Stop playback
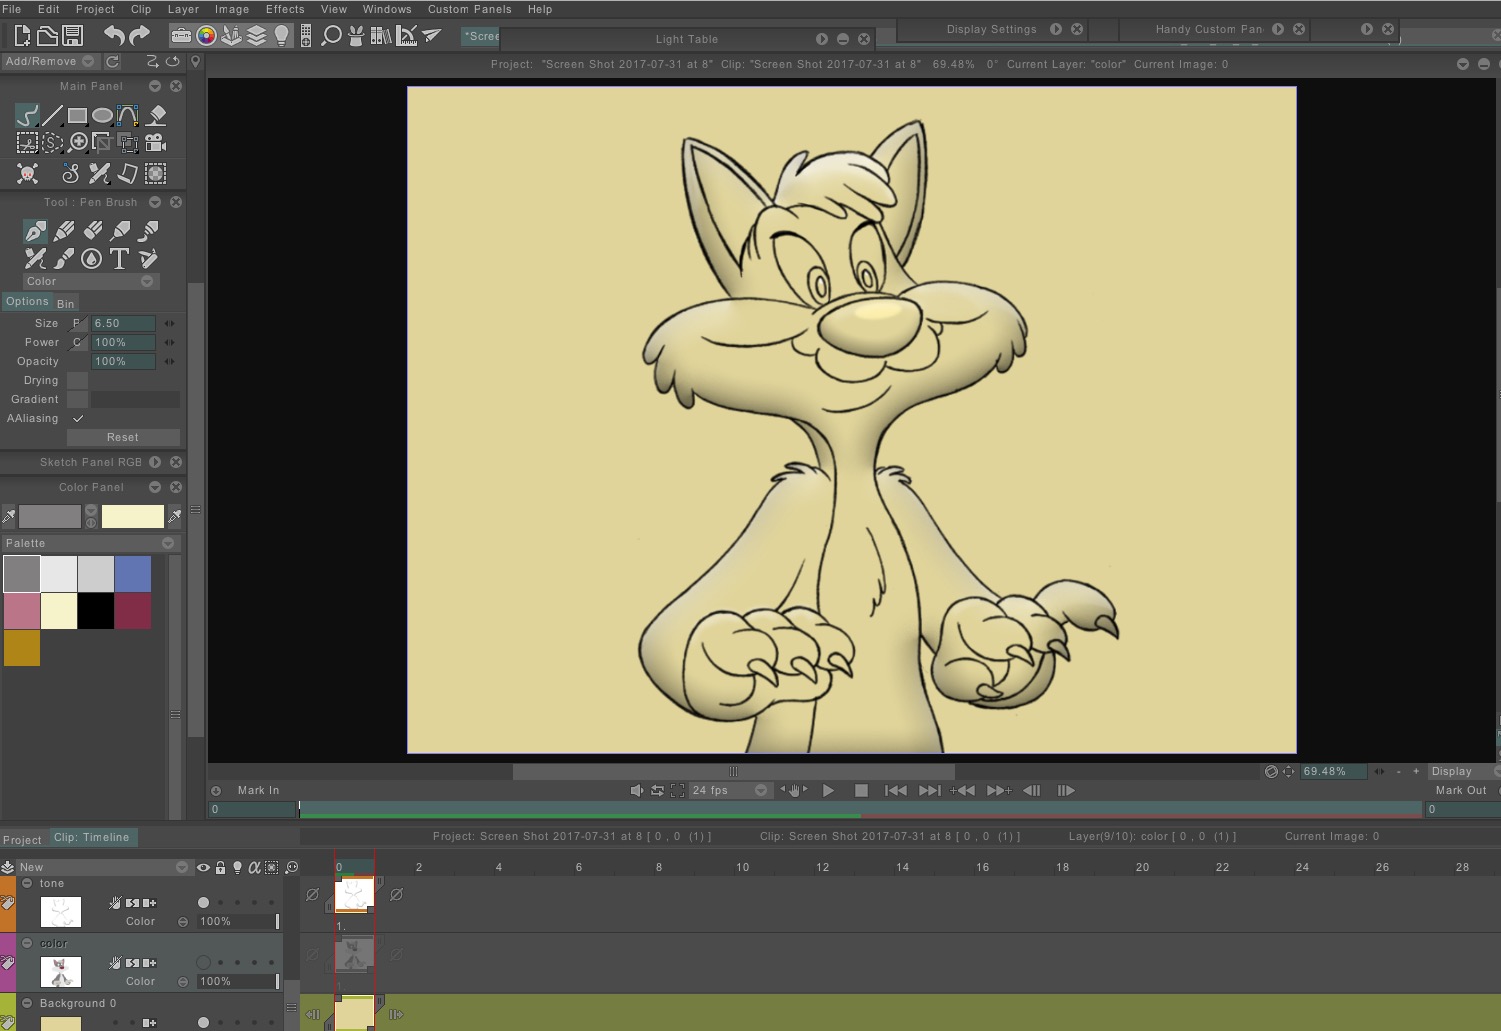Screen dimensions: 1501x1031 pyautogui.click(x=861, y=790)
